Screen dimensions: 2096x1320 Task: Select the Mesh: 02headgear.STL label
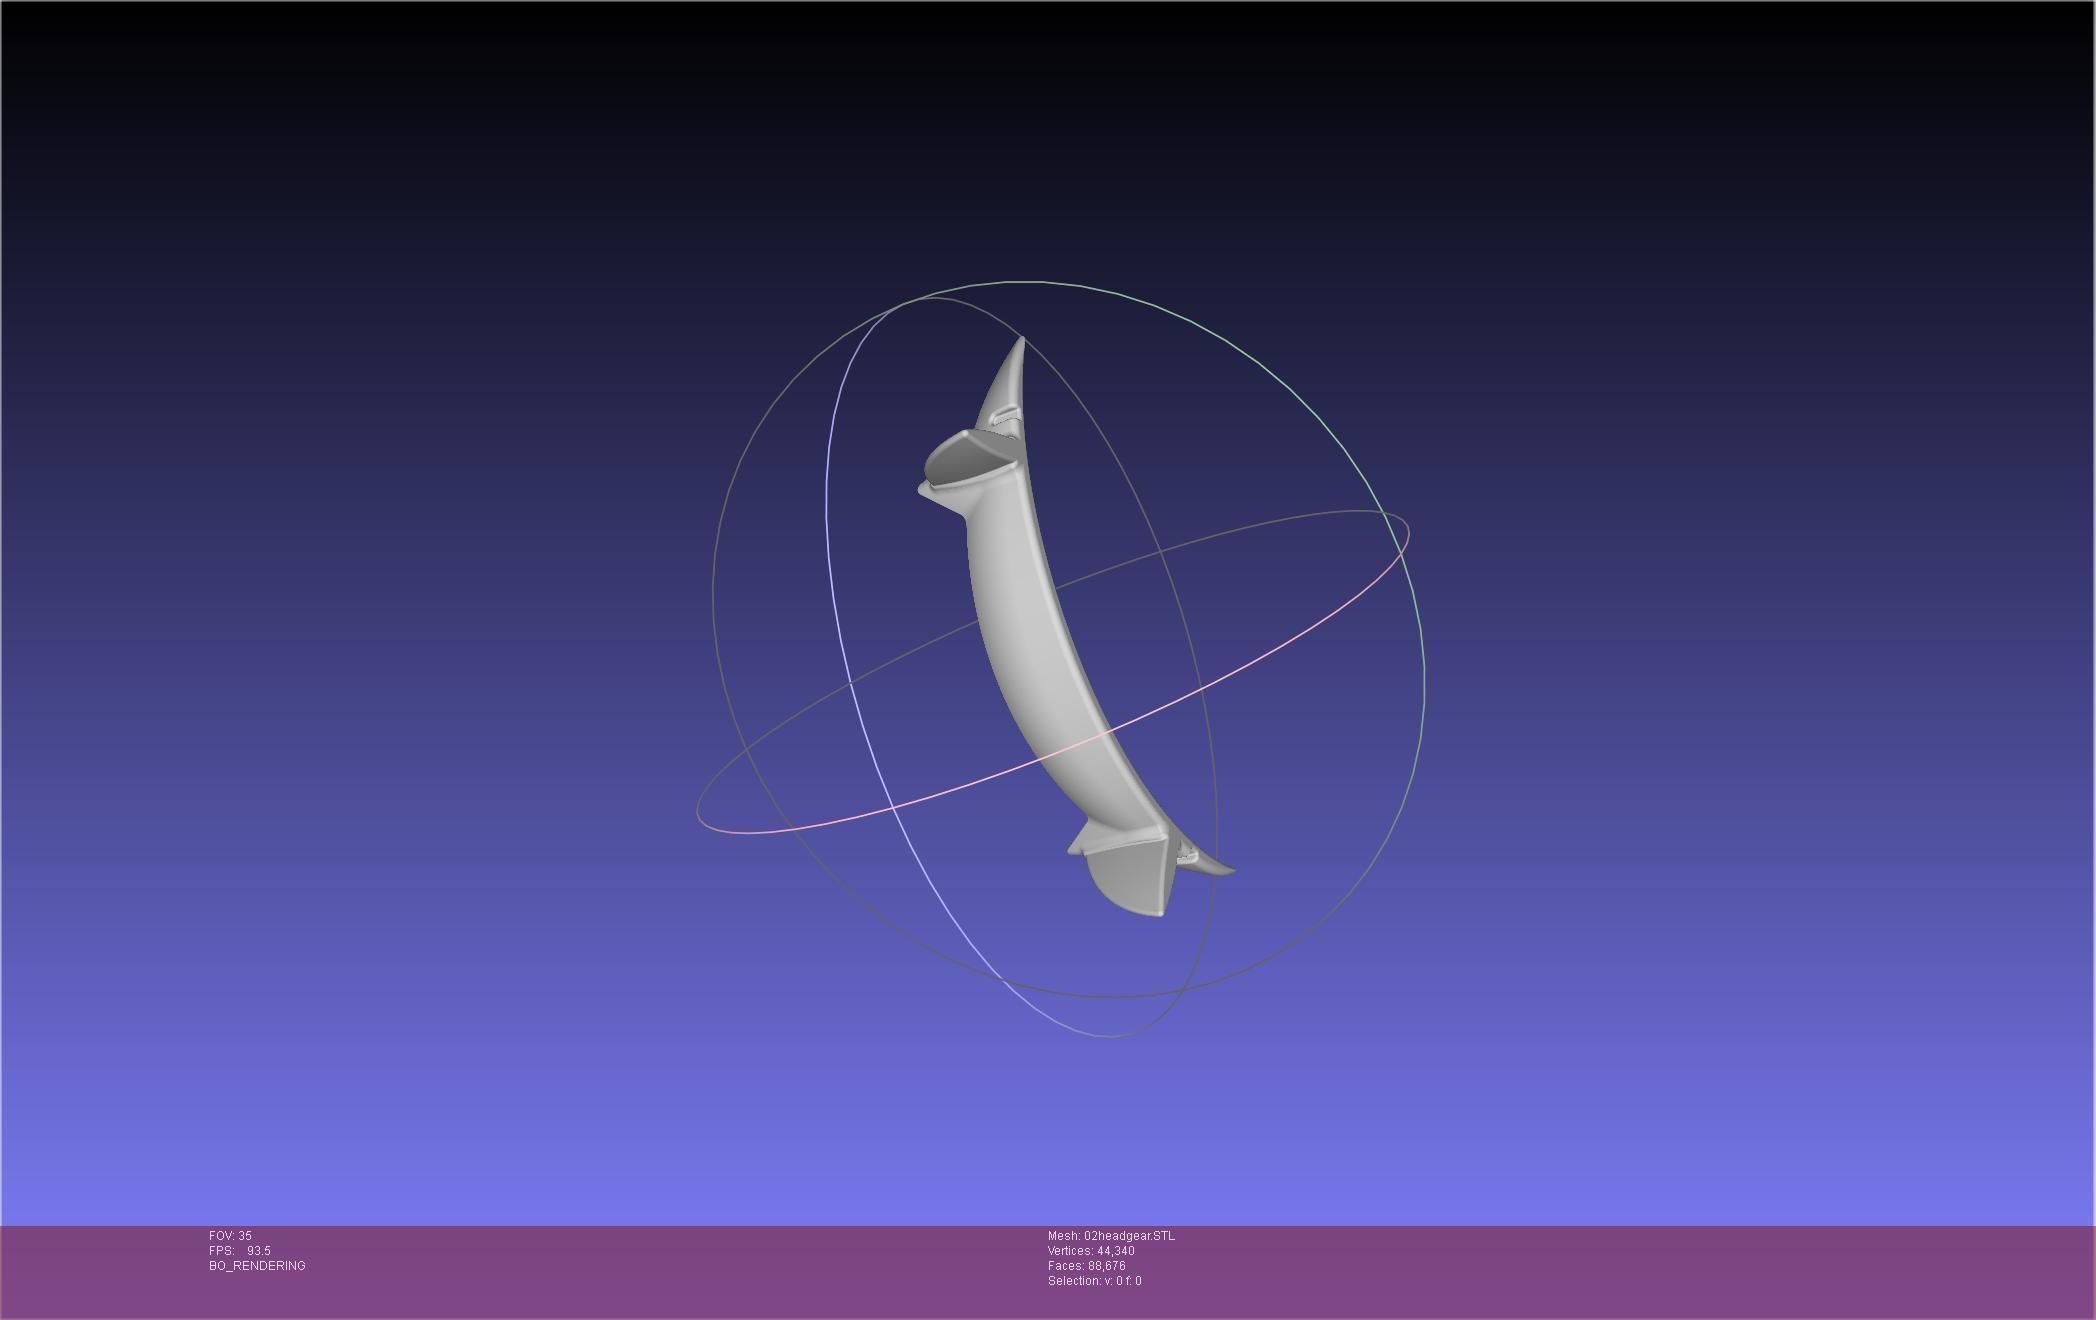click(x=1111, y=1236)
